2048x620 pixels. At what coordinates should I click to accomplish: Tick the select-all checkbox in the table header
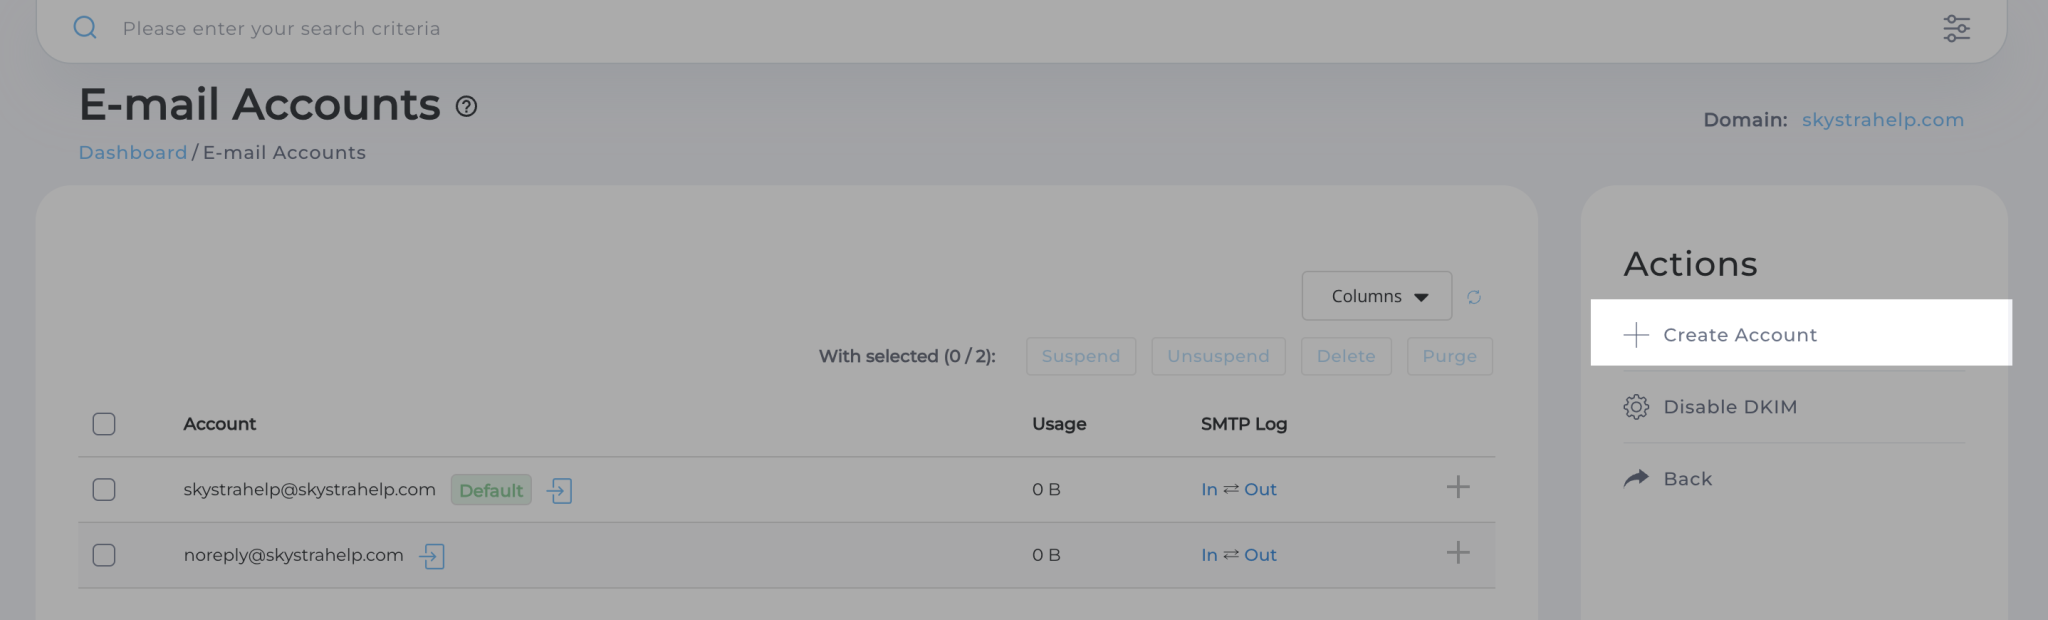[x=104, y=424]
